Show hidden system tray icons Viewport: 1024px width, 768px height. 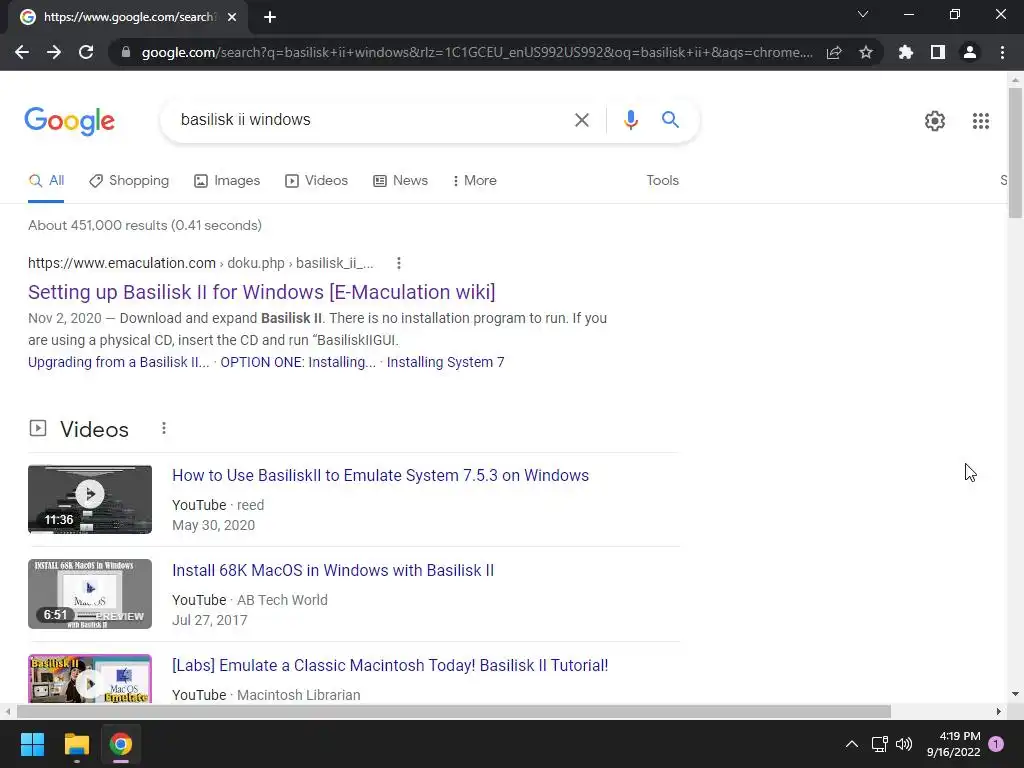coord(852,744)
